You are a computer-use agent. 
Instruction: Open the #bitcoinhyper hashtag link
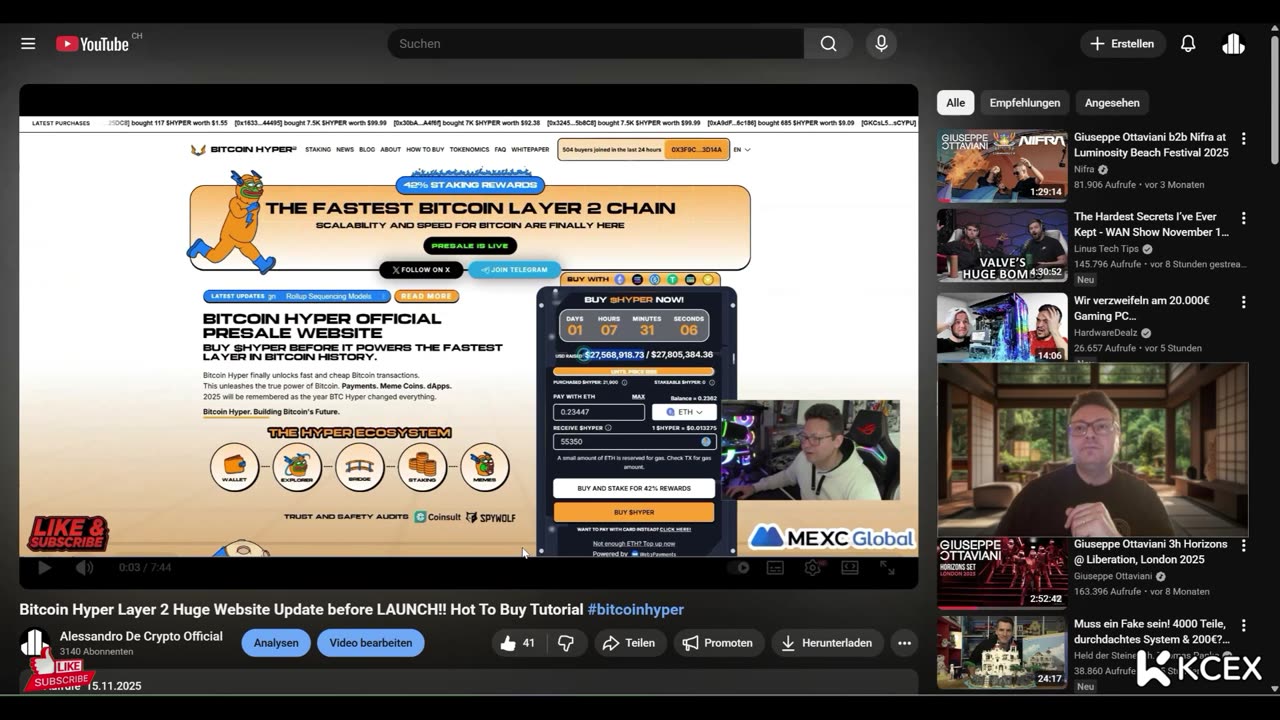click(x=636, y=609)
